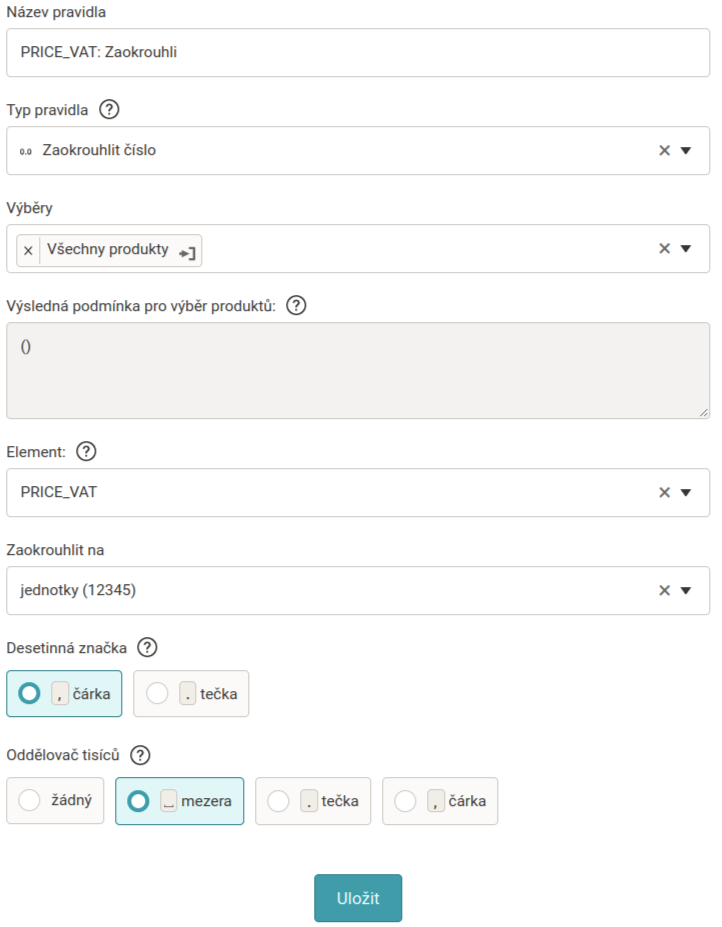
Task: Click help icon beside Výsledná podmínka label
Action: click(x=296, y=305)
